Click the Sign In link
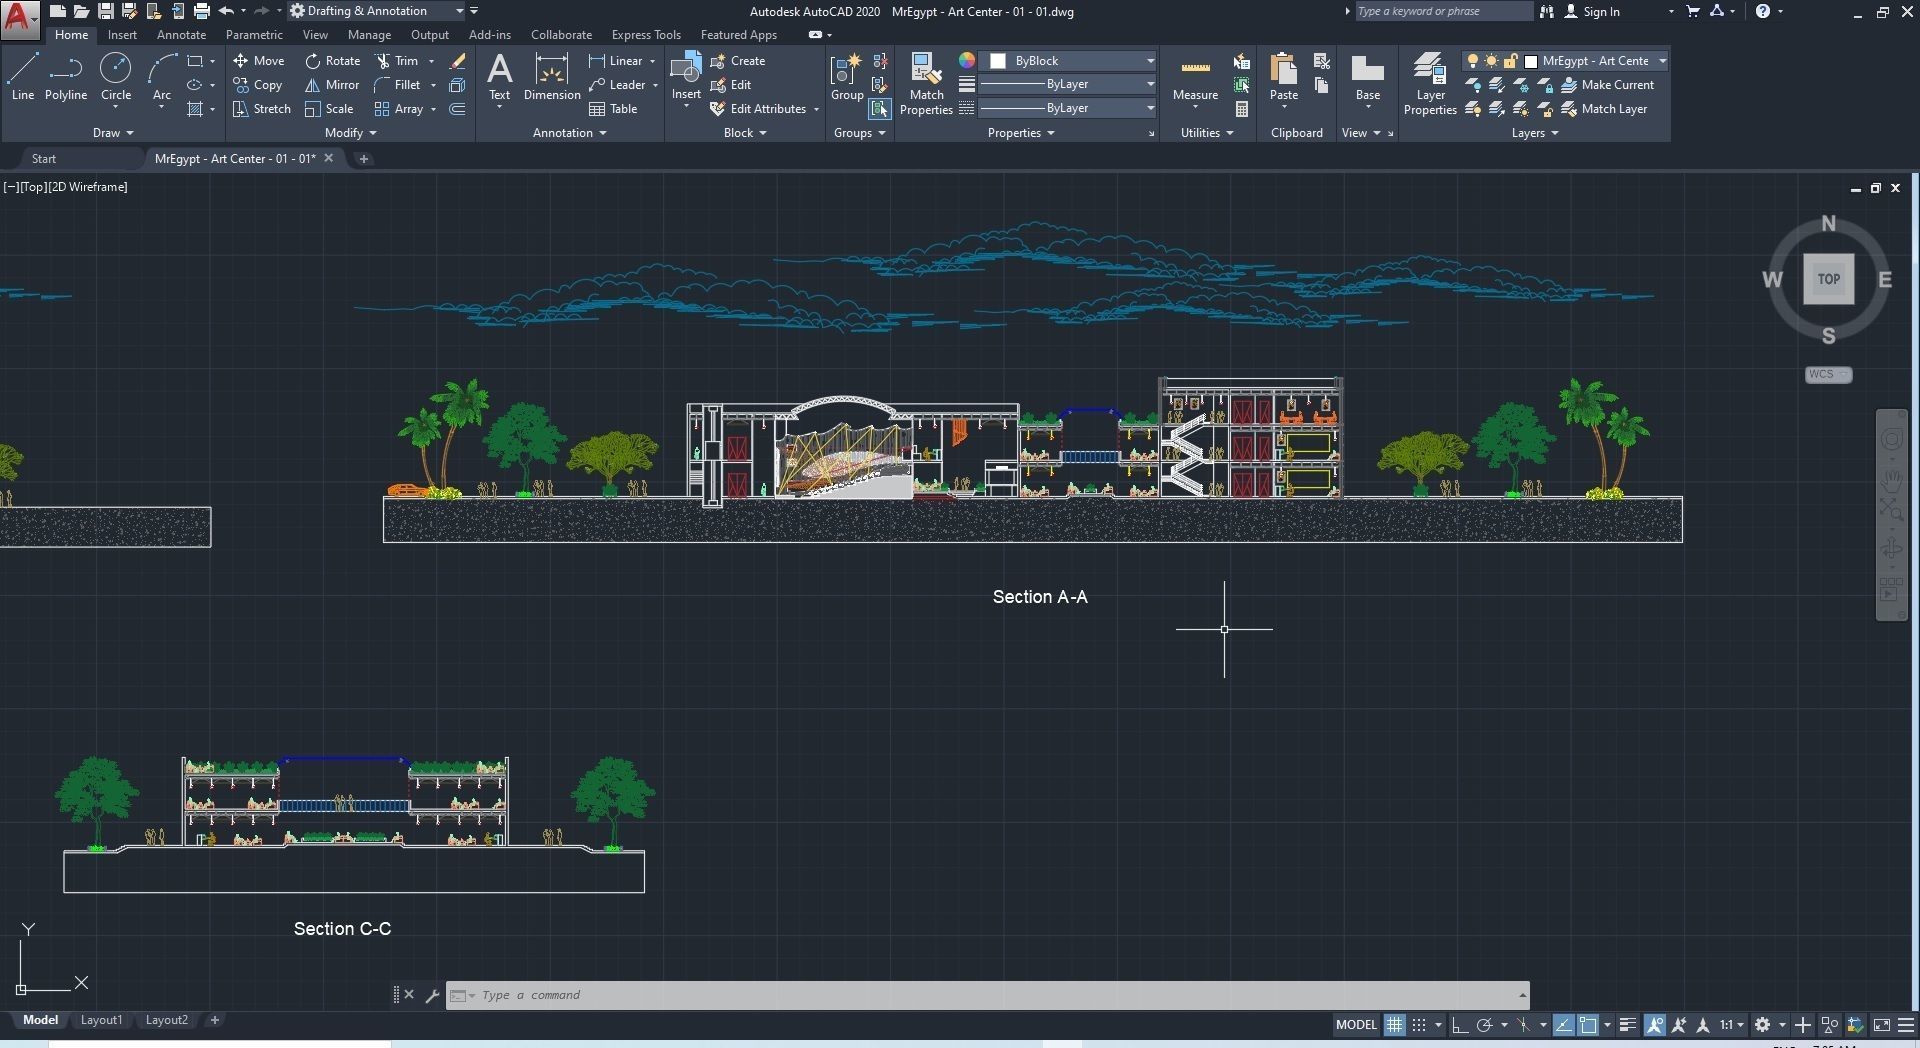 [x=1600, y=11]
